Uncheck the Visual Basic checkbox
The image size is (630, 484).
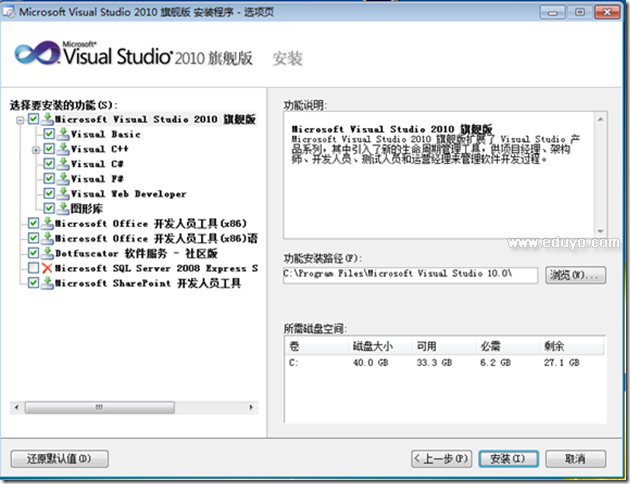[49, 134]
